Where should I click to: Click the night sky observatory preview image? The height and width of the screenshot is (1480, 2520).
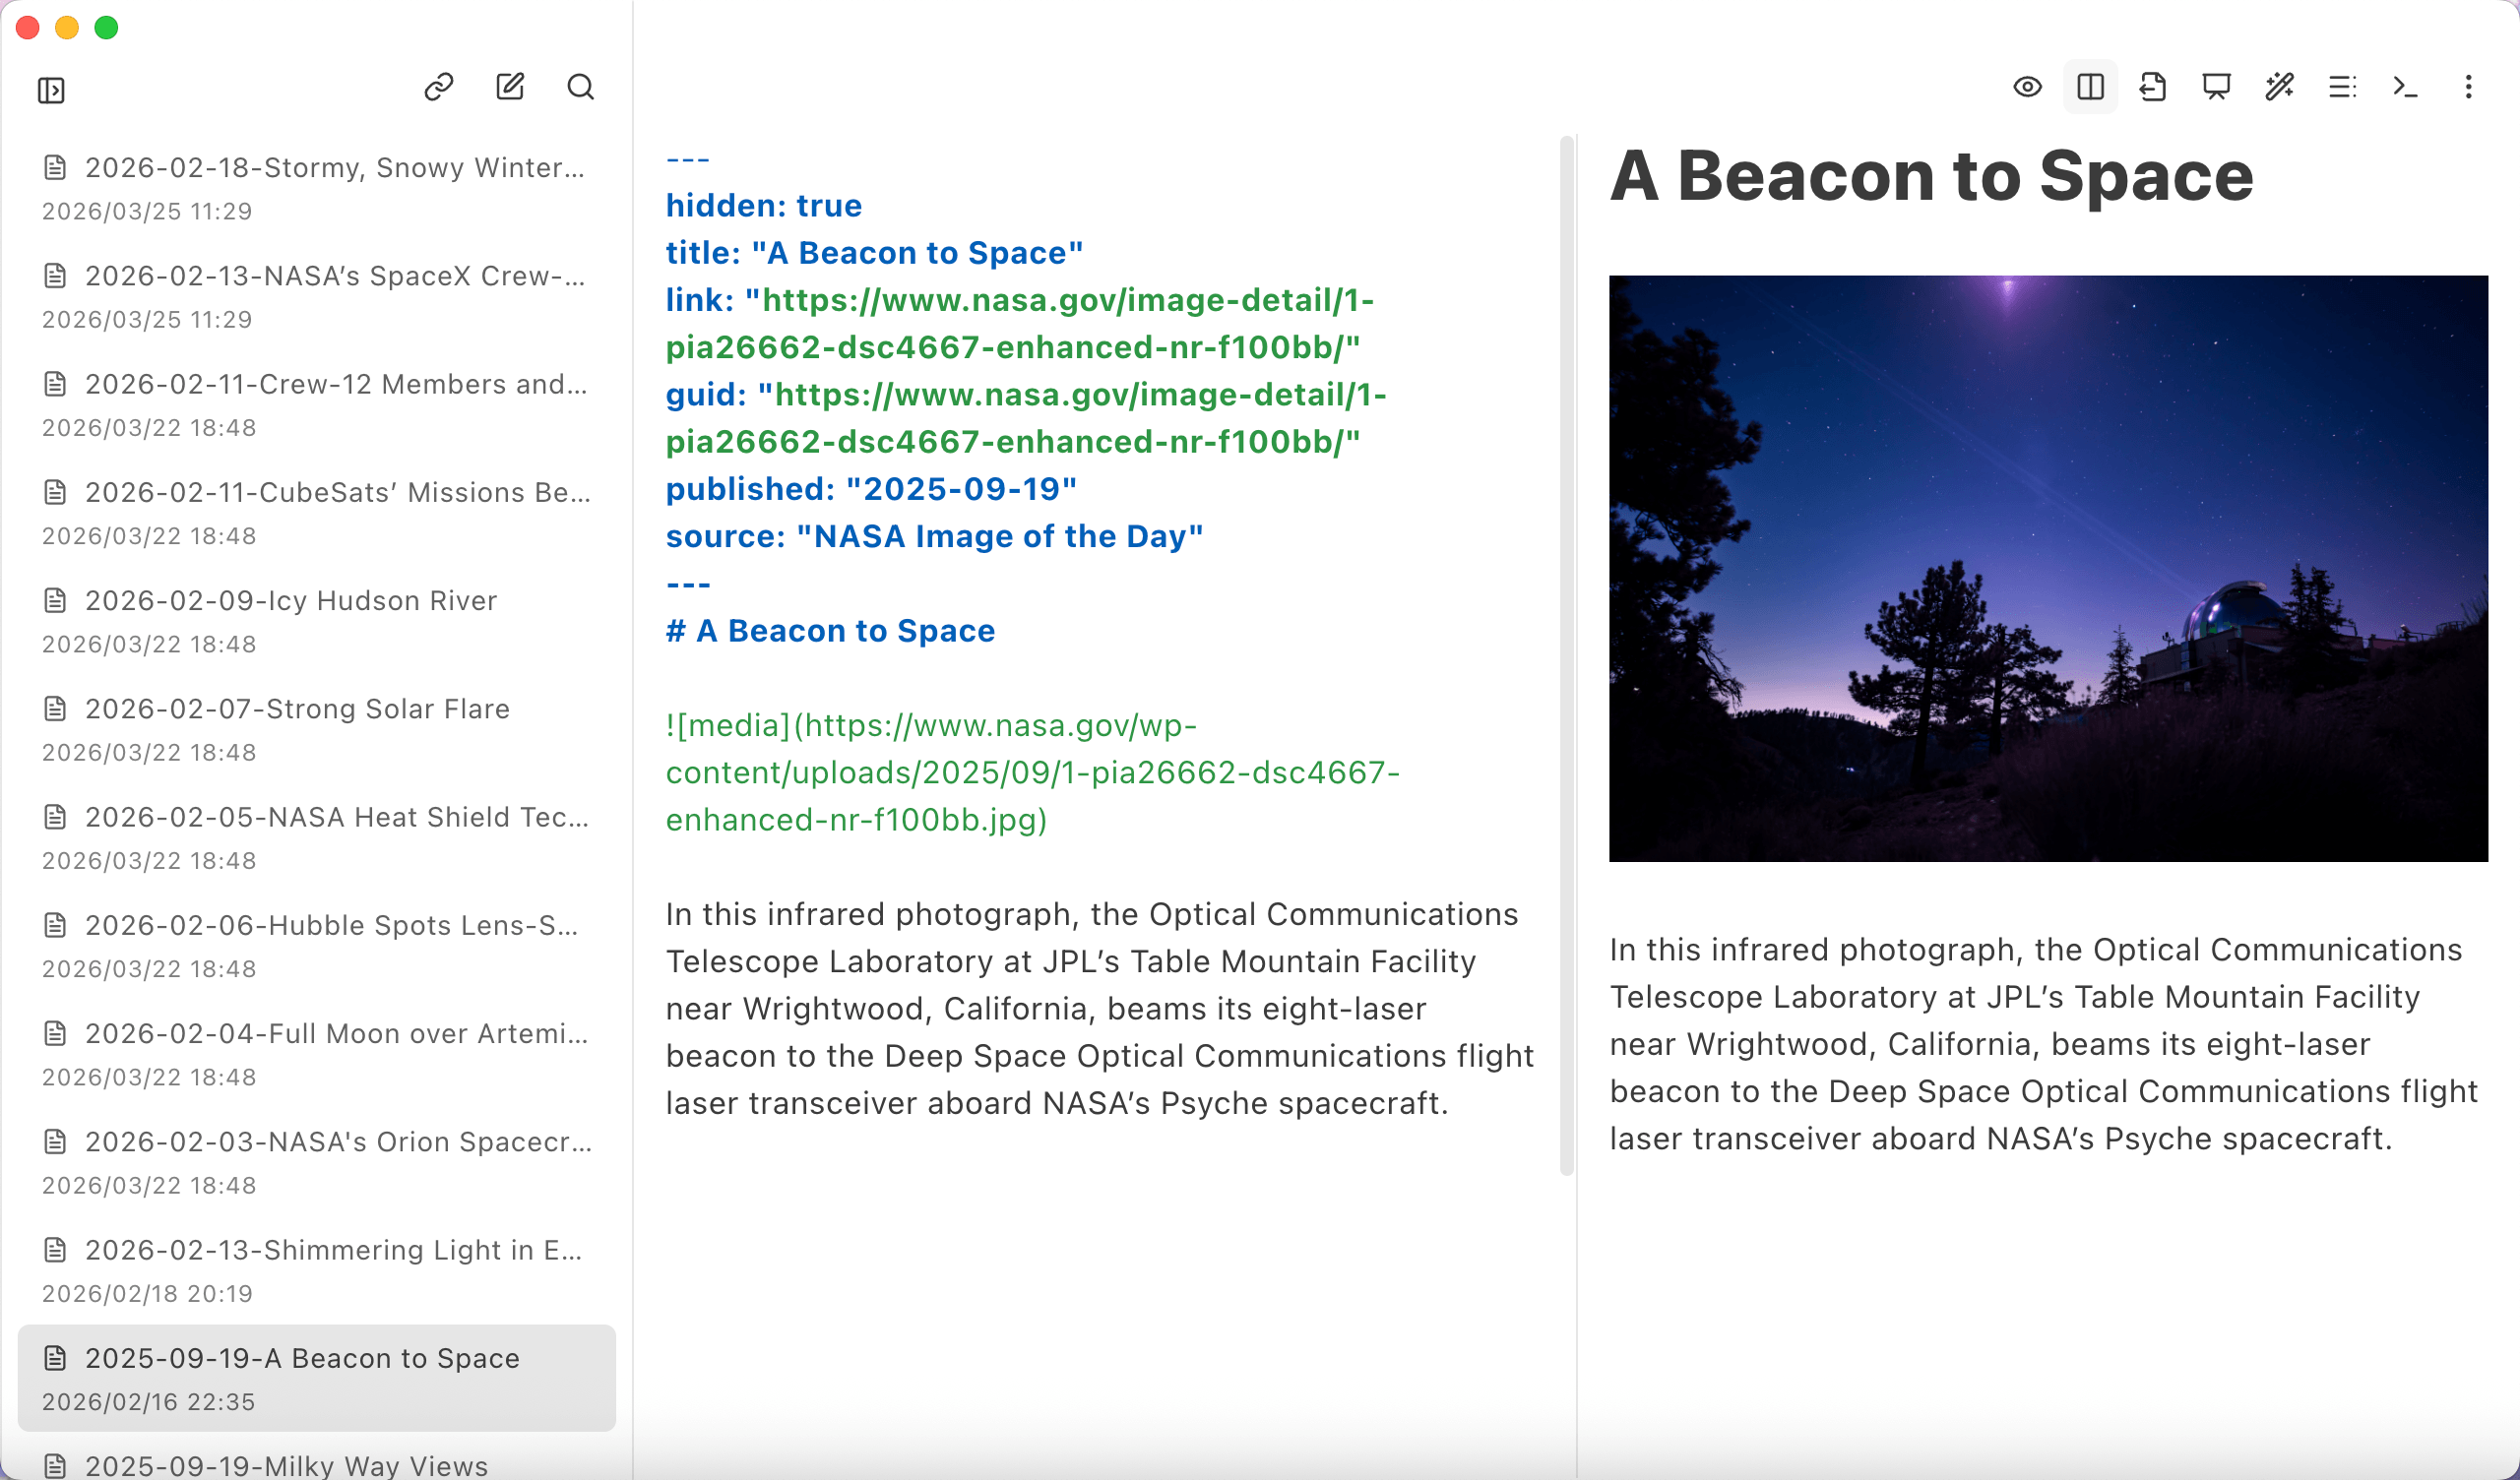[x=2047, y=568]
